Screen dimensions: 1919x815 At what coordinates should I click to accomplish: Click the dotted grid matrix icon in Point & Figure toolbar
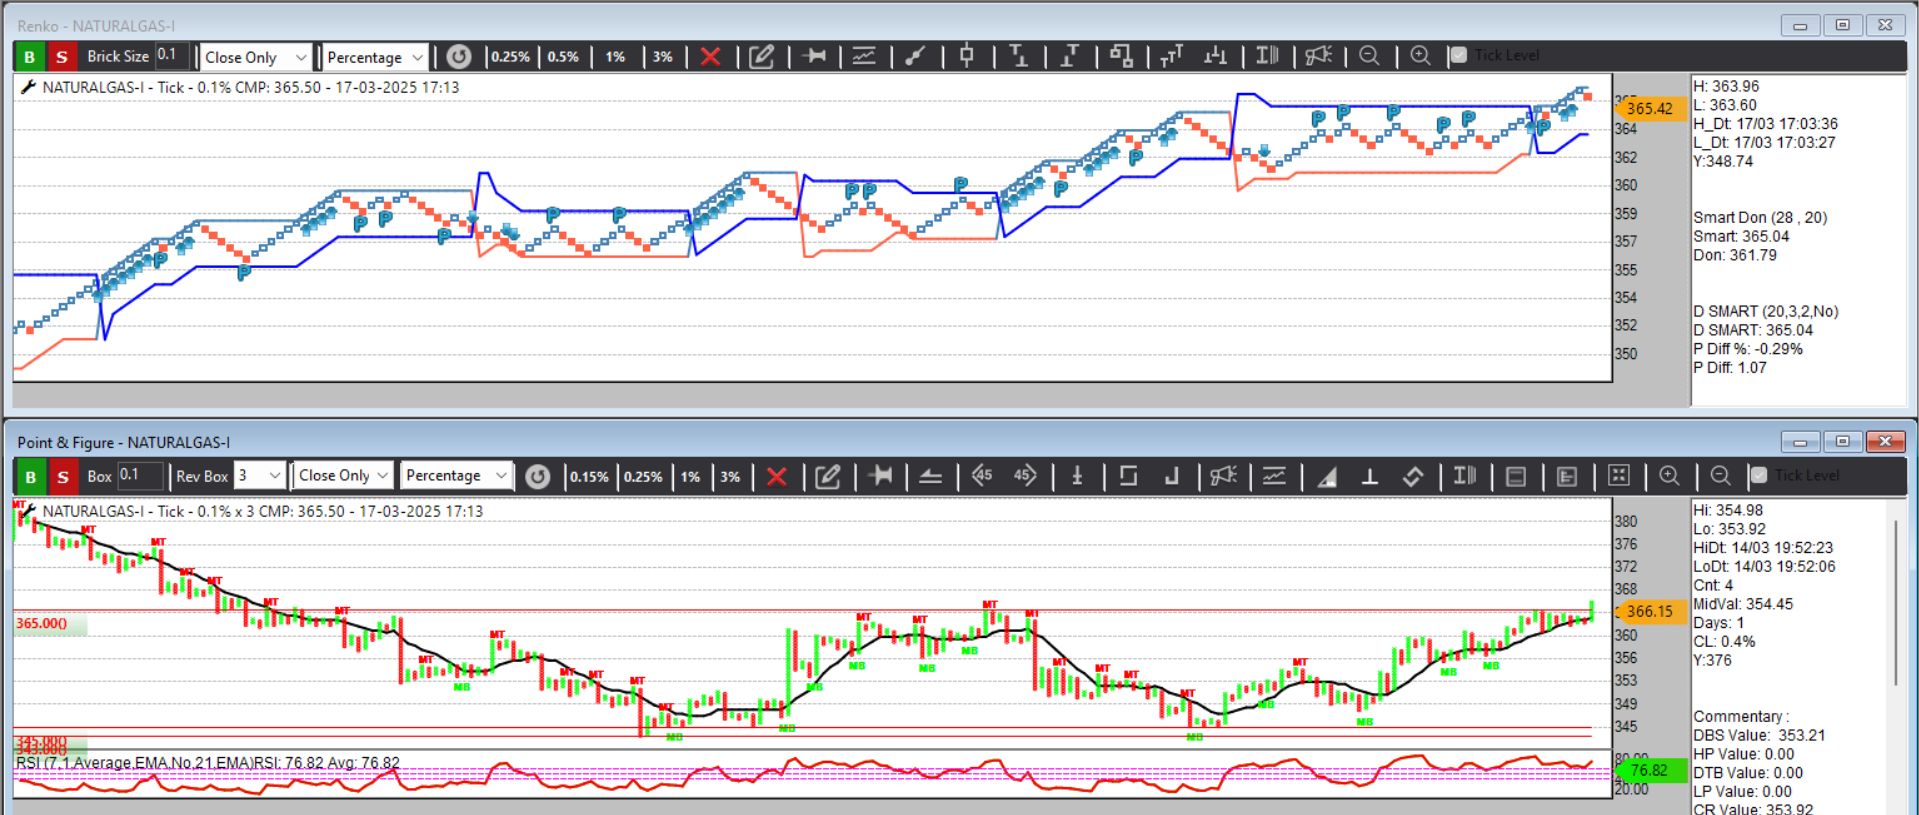[x=1619, y=476]
